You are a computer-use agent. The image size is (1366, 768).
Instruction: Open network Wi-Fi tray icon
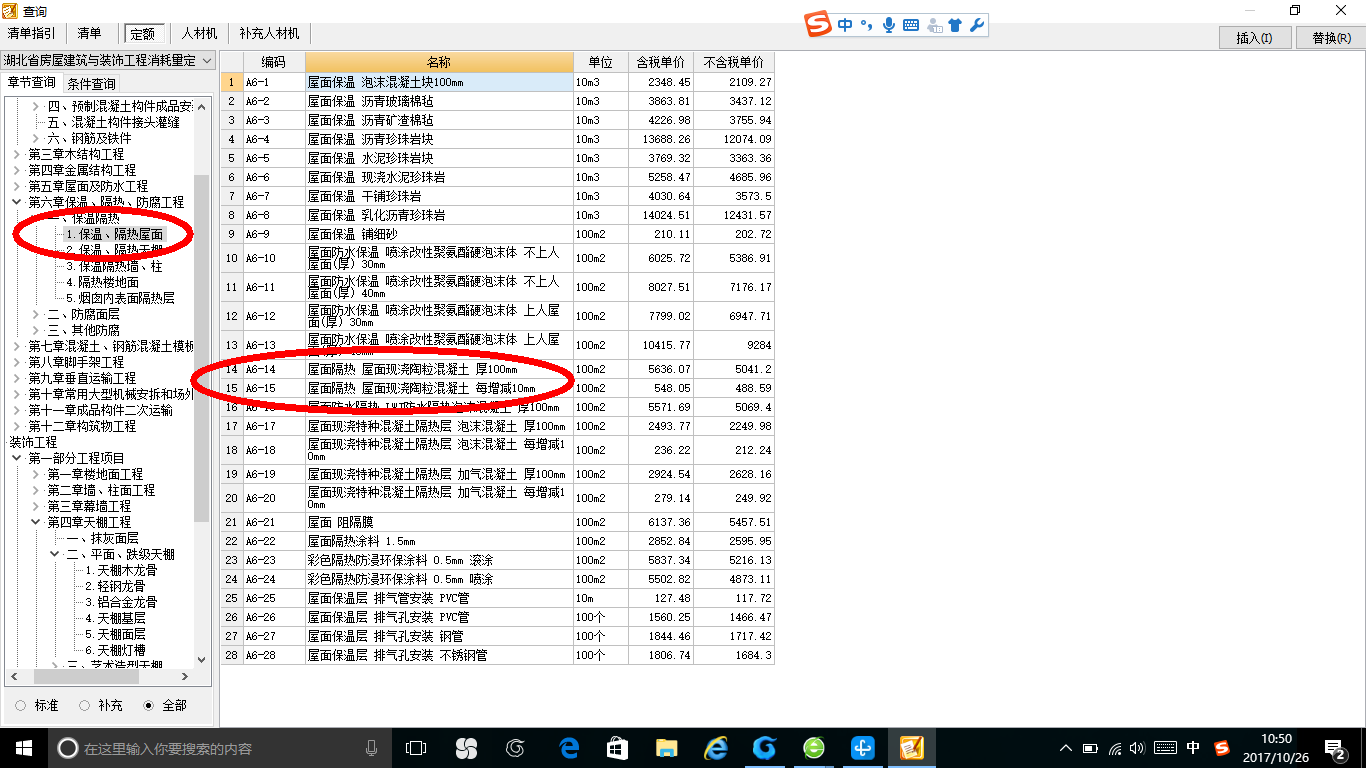click(x=1113, y=748)
